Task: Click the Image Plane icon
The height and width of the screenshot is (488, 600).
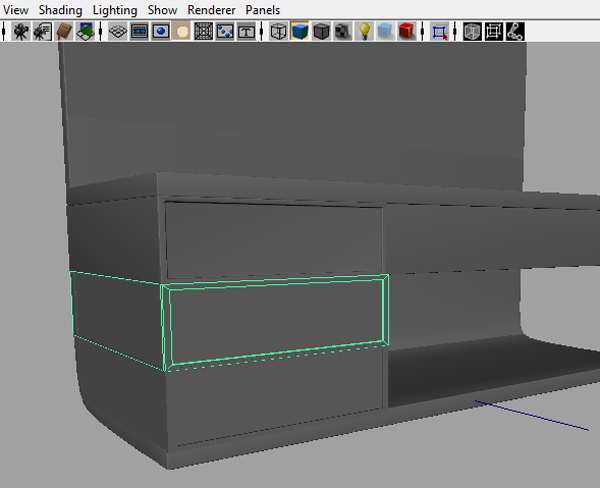Action: click(x=85, y=31)
